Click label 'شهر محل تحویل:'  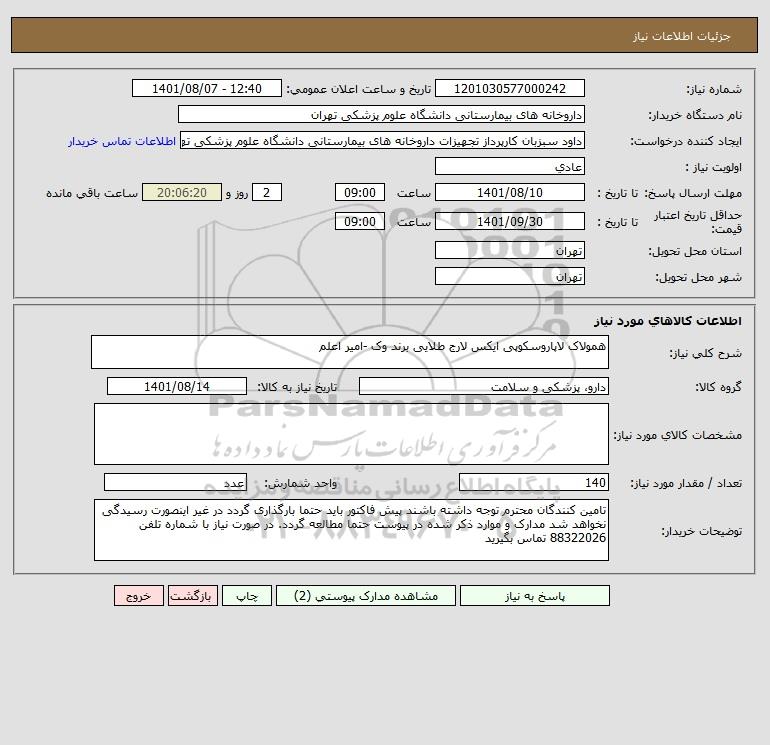[699, 277]
